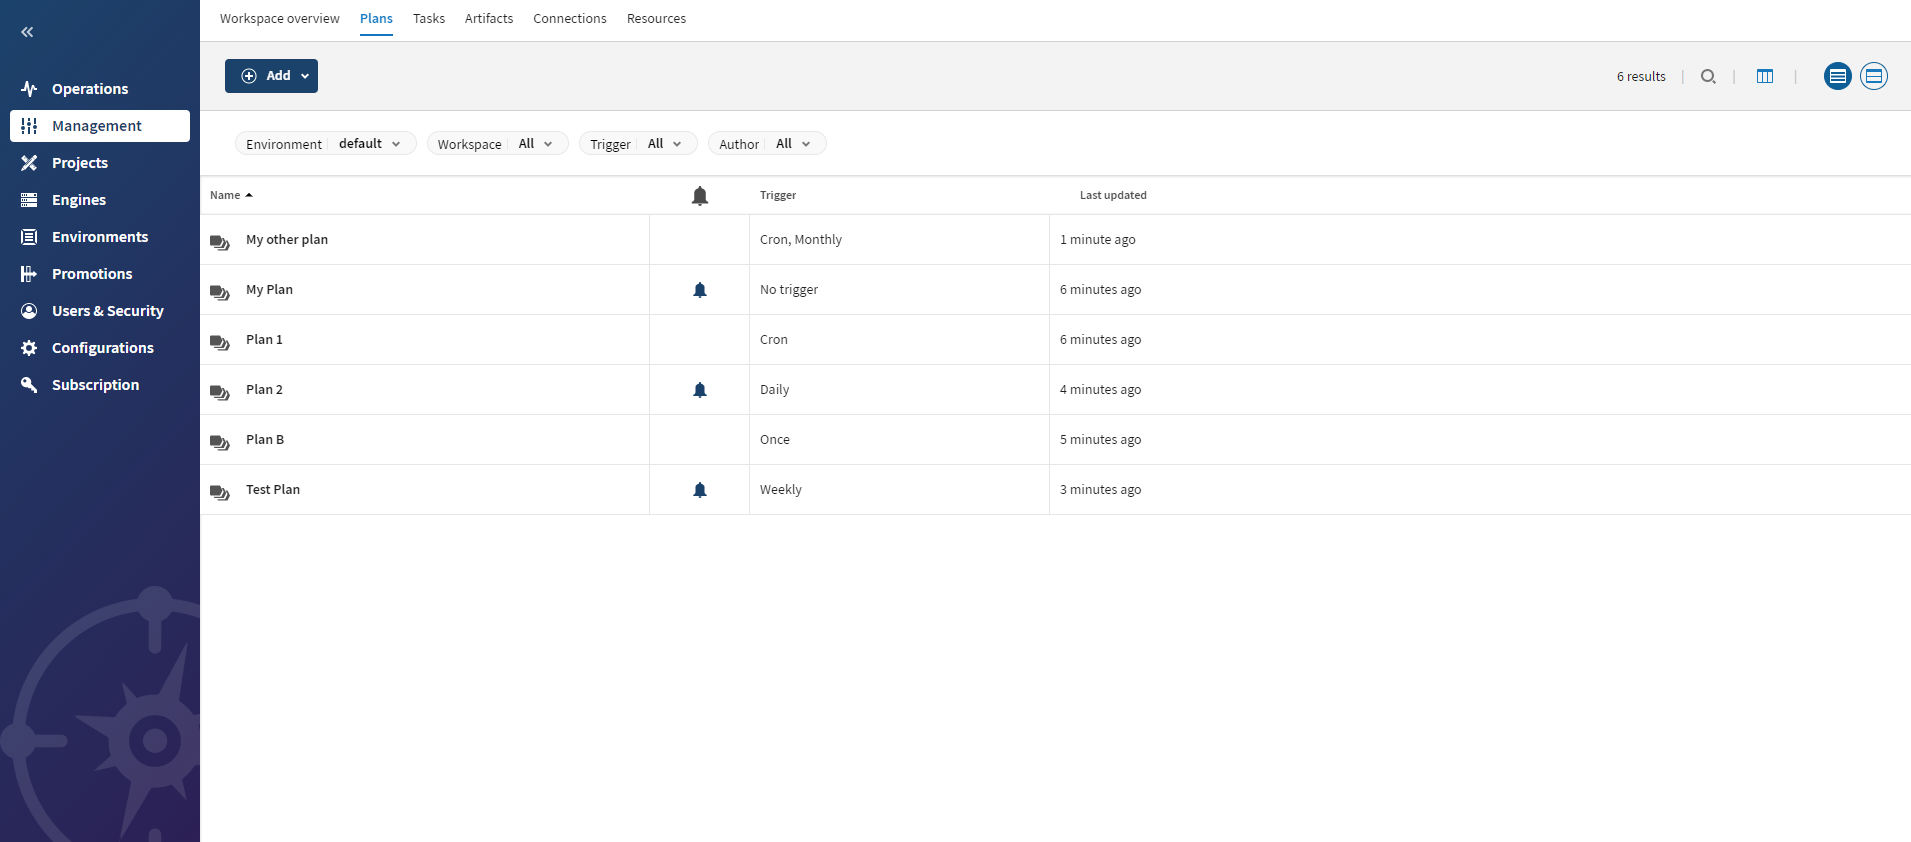Open Promotions in the sidebar

pyautogui.click(x=100, y=274)
